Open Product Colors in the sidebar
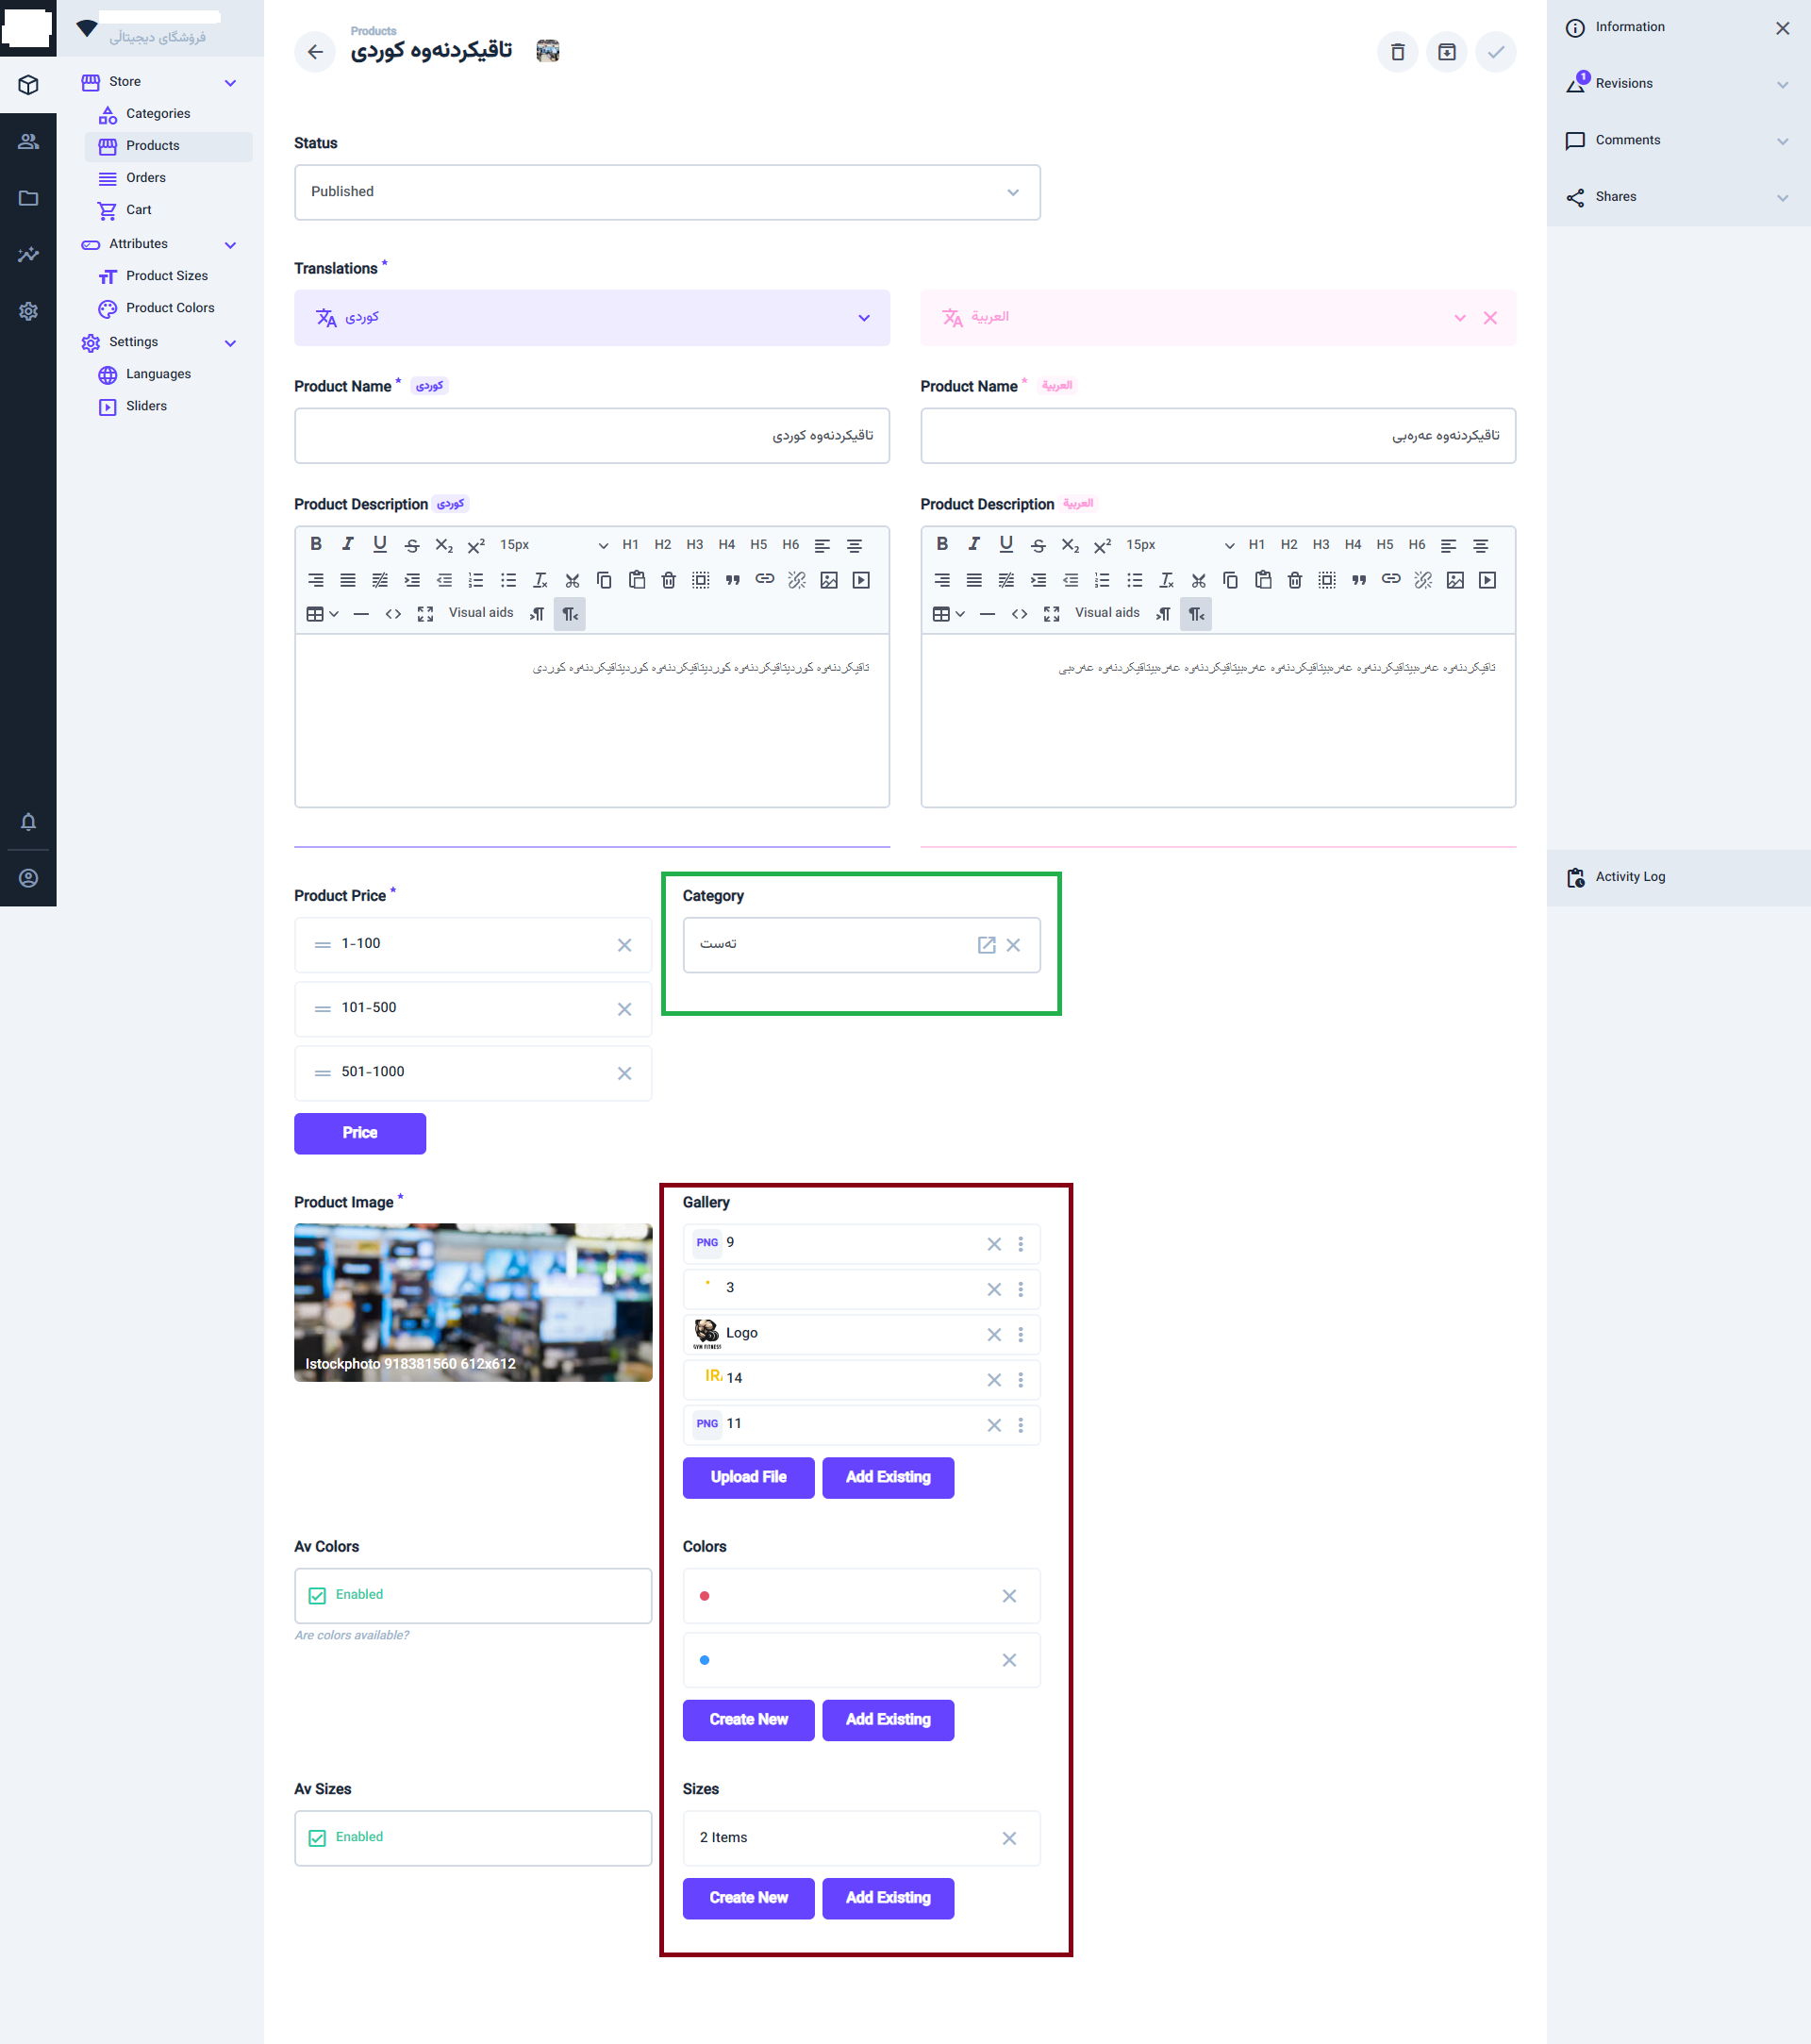1811x2044 pixels. pos(169,308)
